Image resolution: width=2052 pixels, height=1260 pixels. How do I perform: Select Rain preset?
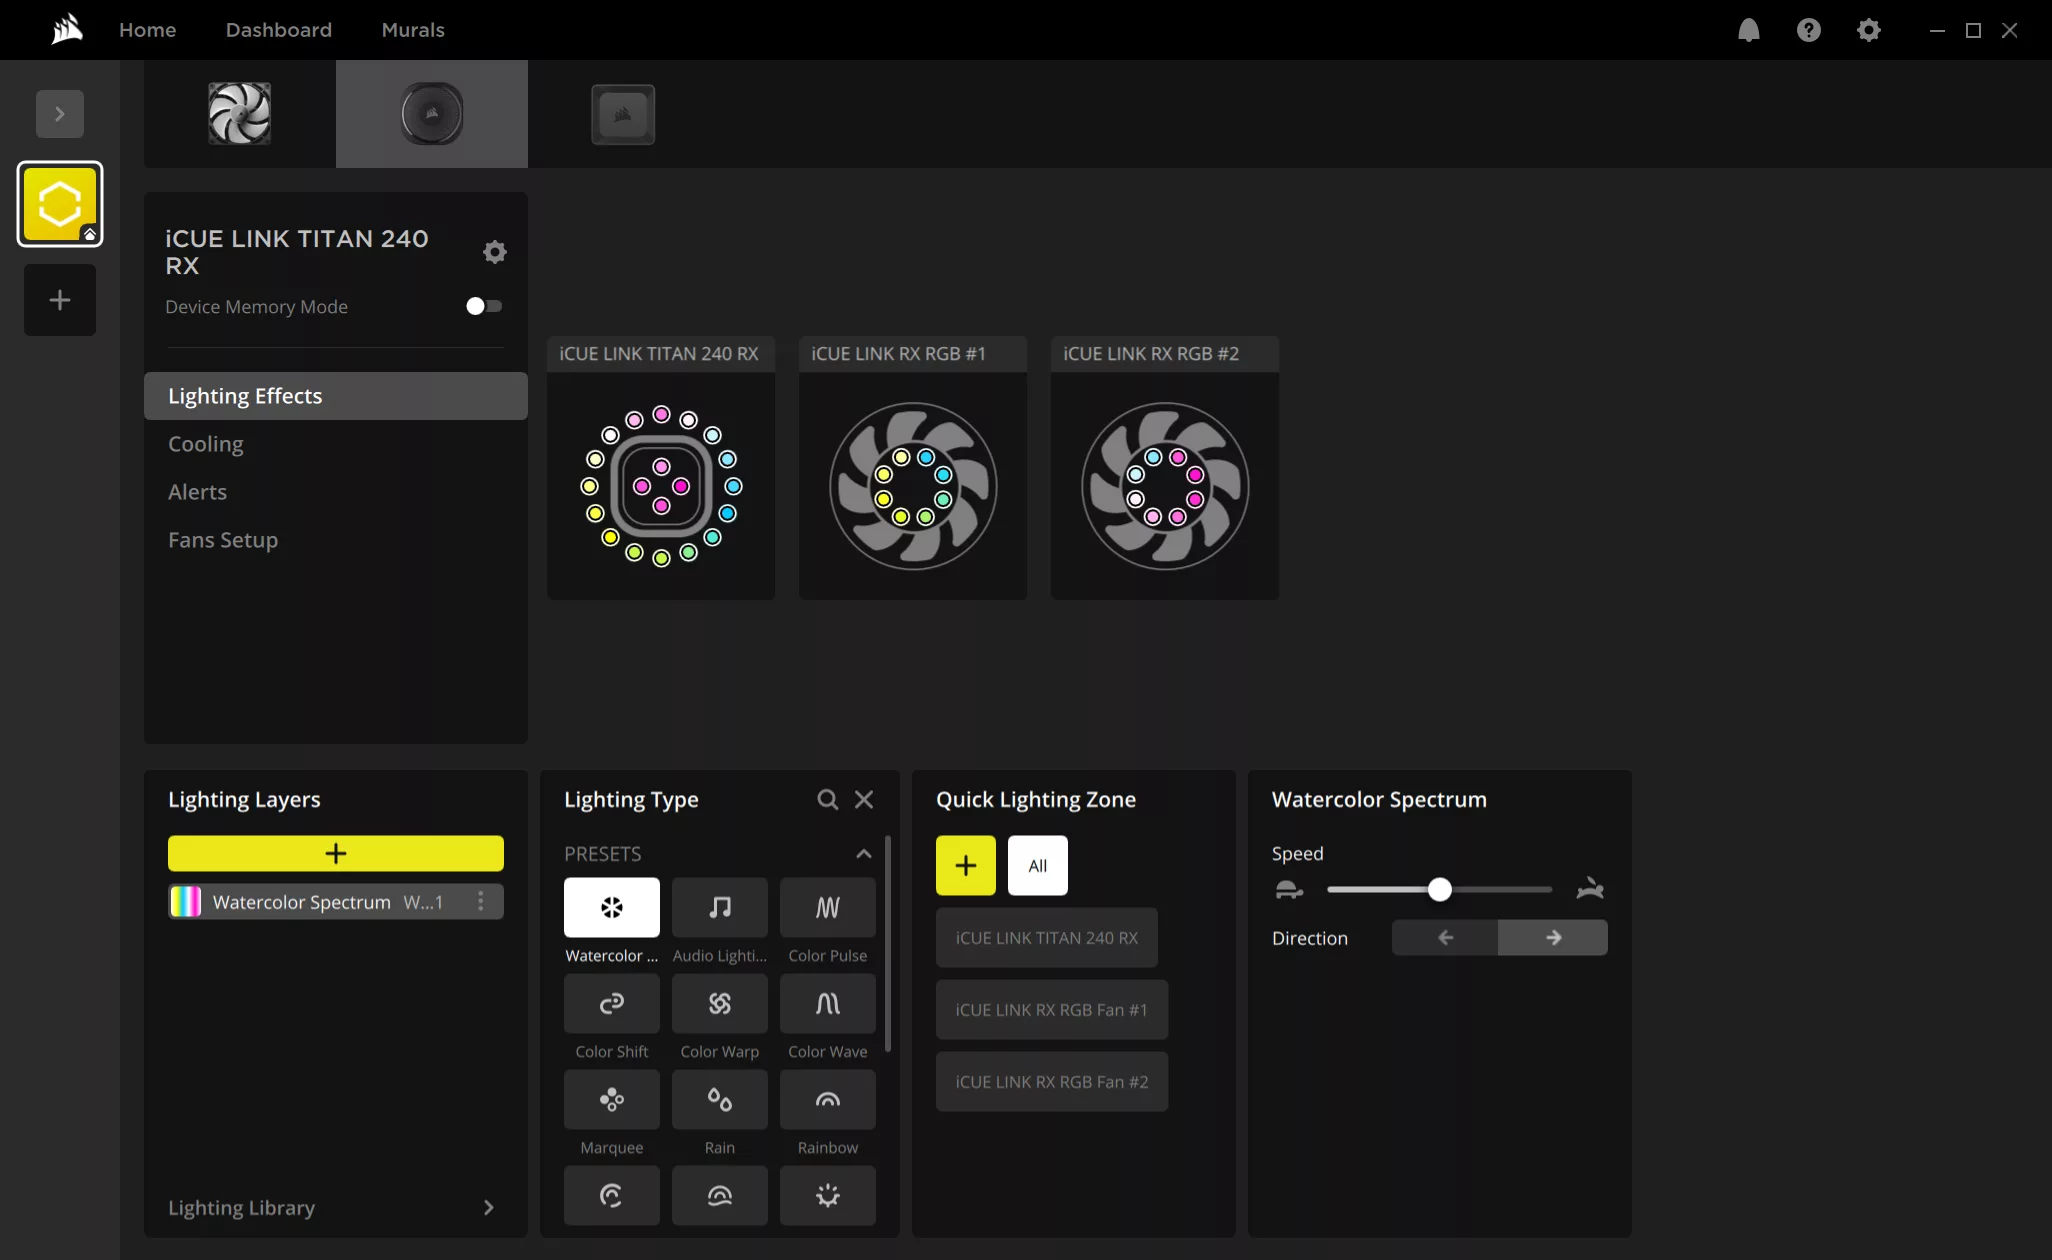[x=720, y=1100]
